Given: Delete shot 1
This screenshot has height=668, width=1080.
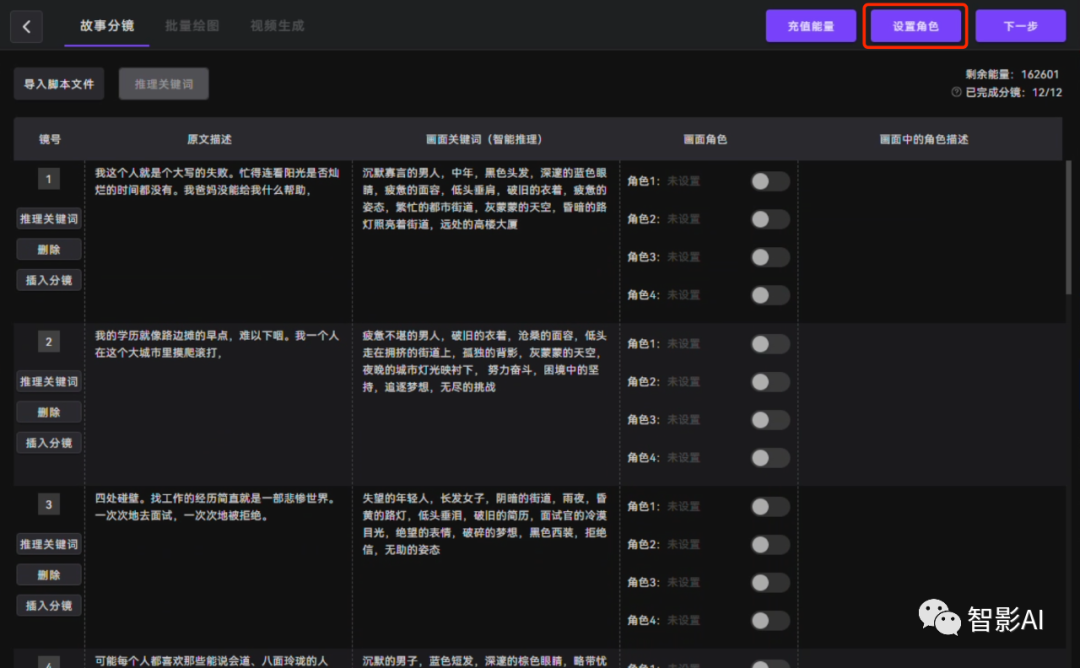Looking at the screenshot, I should [x=49, y=249].
